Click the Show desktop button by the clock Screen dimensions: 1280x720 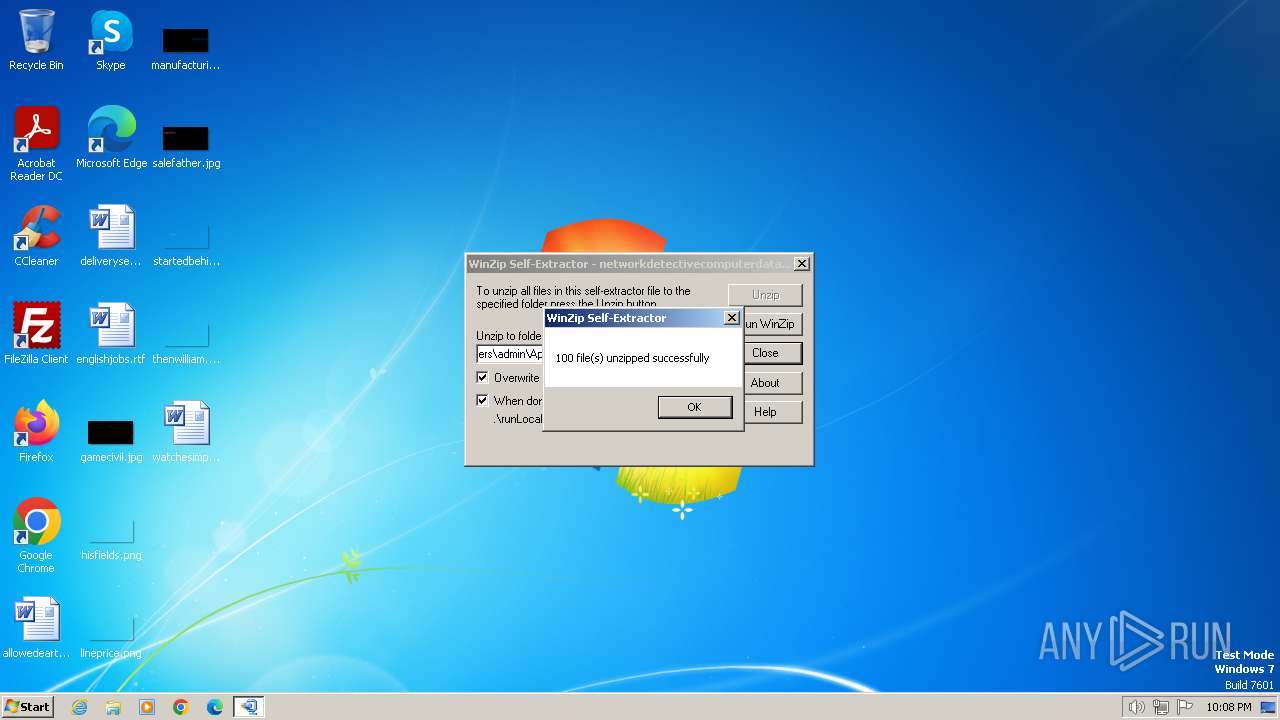click(1270, 707)
